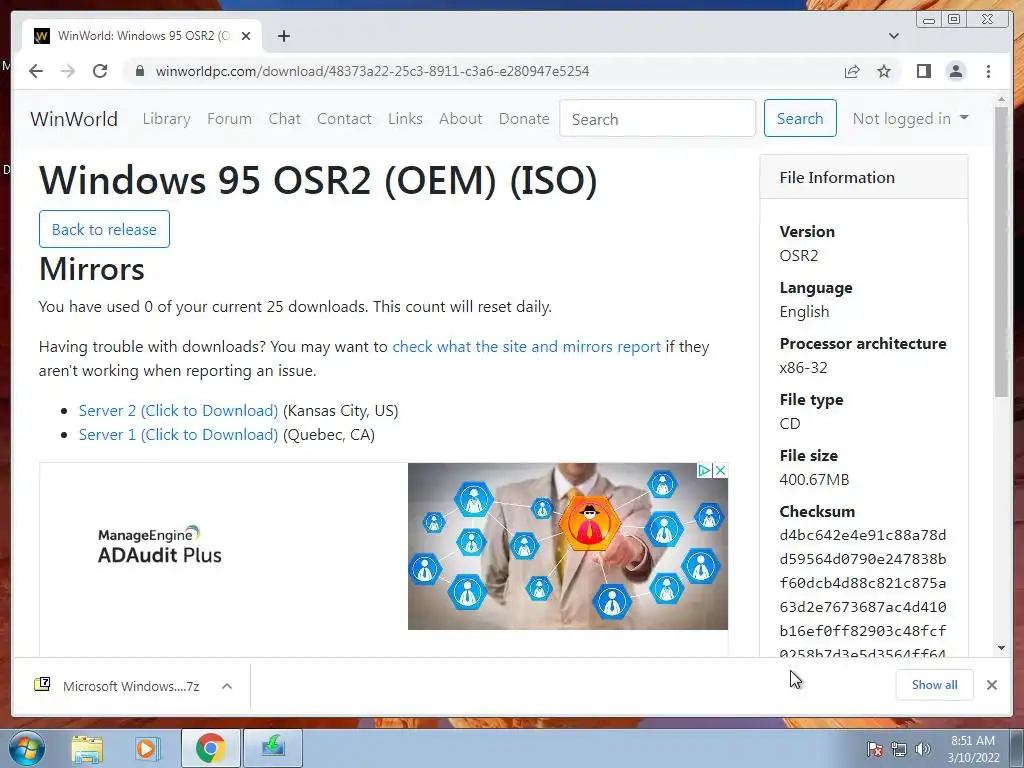Click the Windows 95 OSR2 (OEM) (ISO) heading
This screenshot has height=768, width=1024.
pos(318,180)
